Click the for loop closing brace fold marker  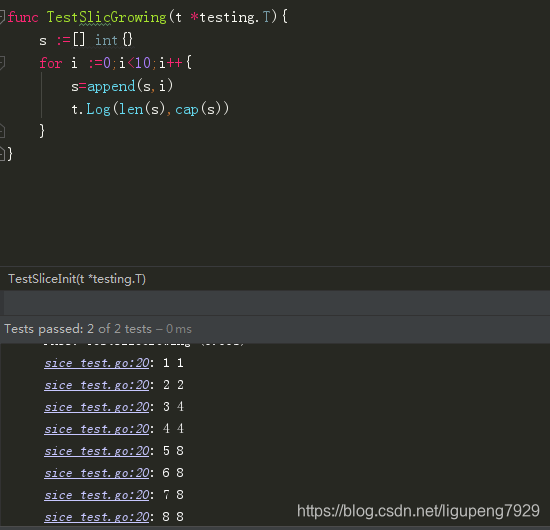point(2,130)
